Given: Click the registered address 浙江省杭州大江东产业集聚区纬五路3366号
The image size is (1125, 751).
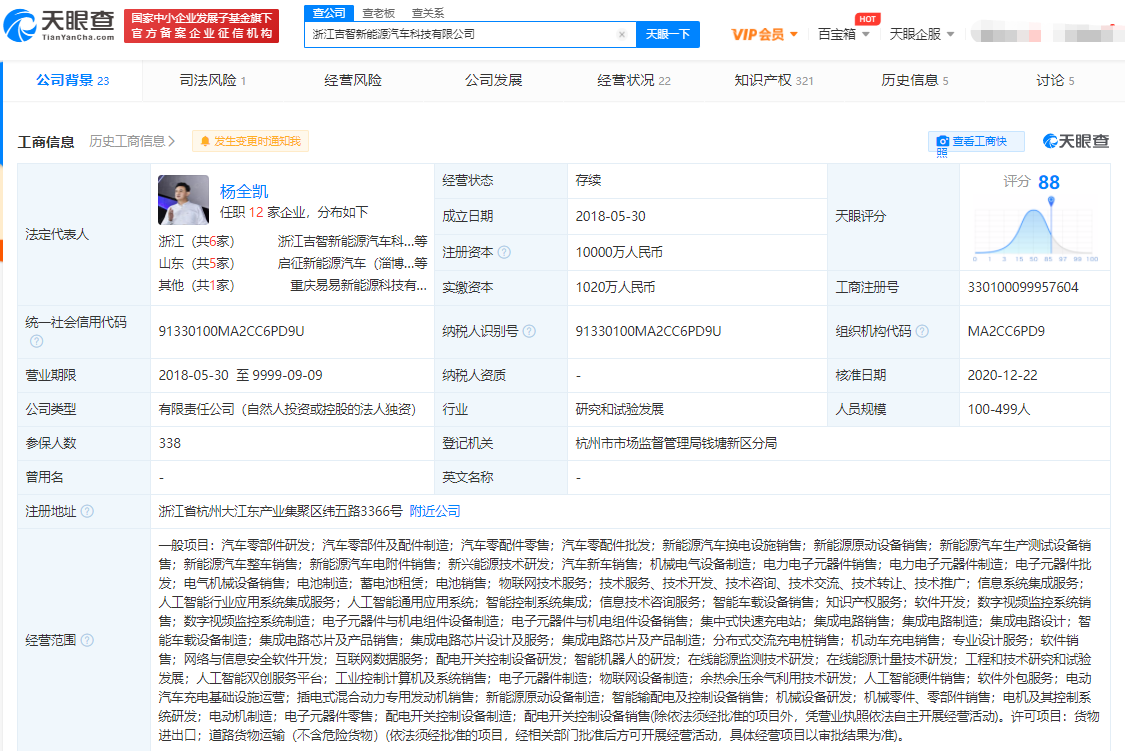Looking at the screenshot, I should 281,511.
